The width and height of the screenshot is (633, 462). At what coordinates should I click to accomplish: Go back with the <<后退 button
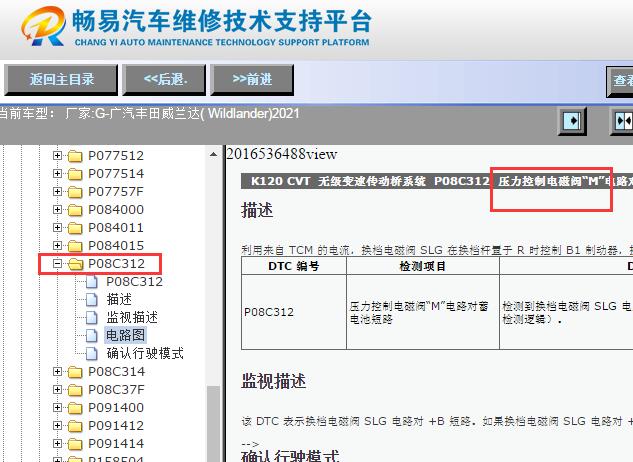(x=165, y=80)
